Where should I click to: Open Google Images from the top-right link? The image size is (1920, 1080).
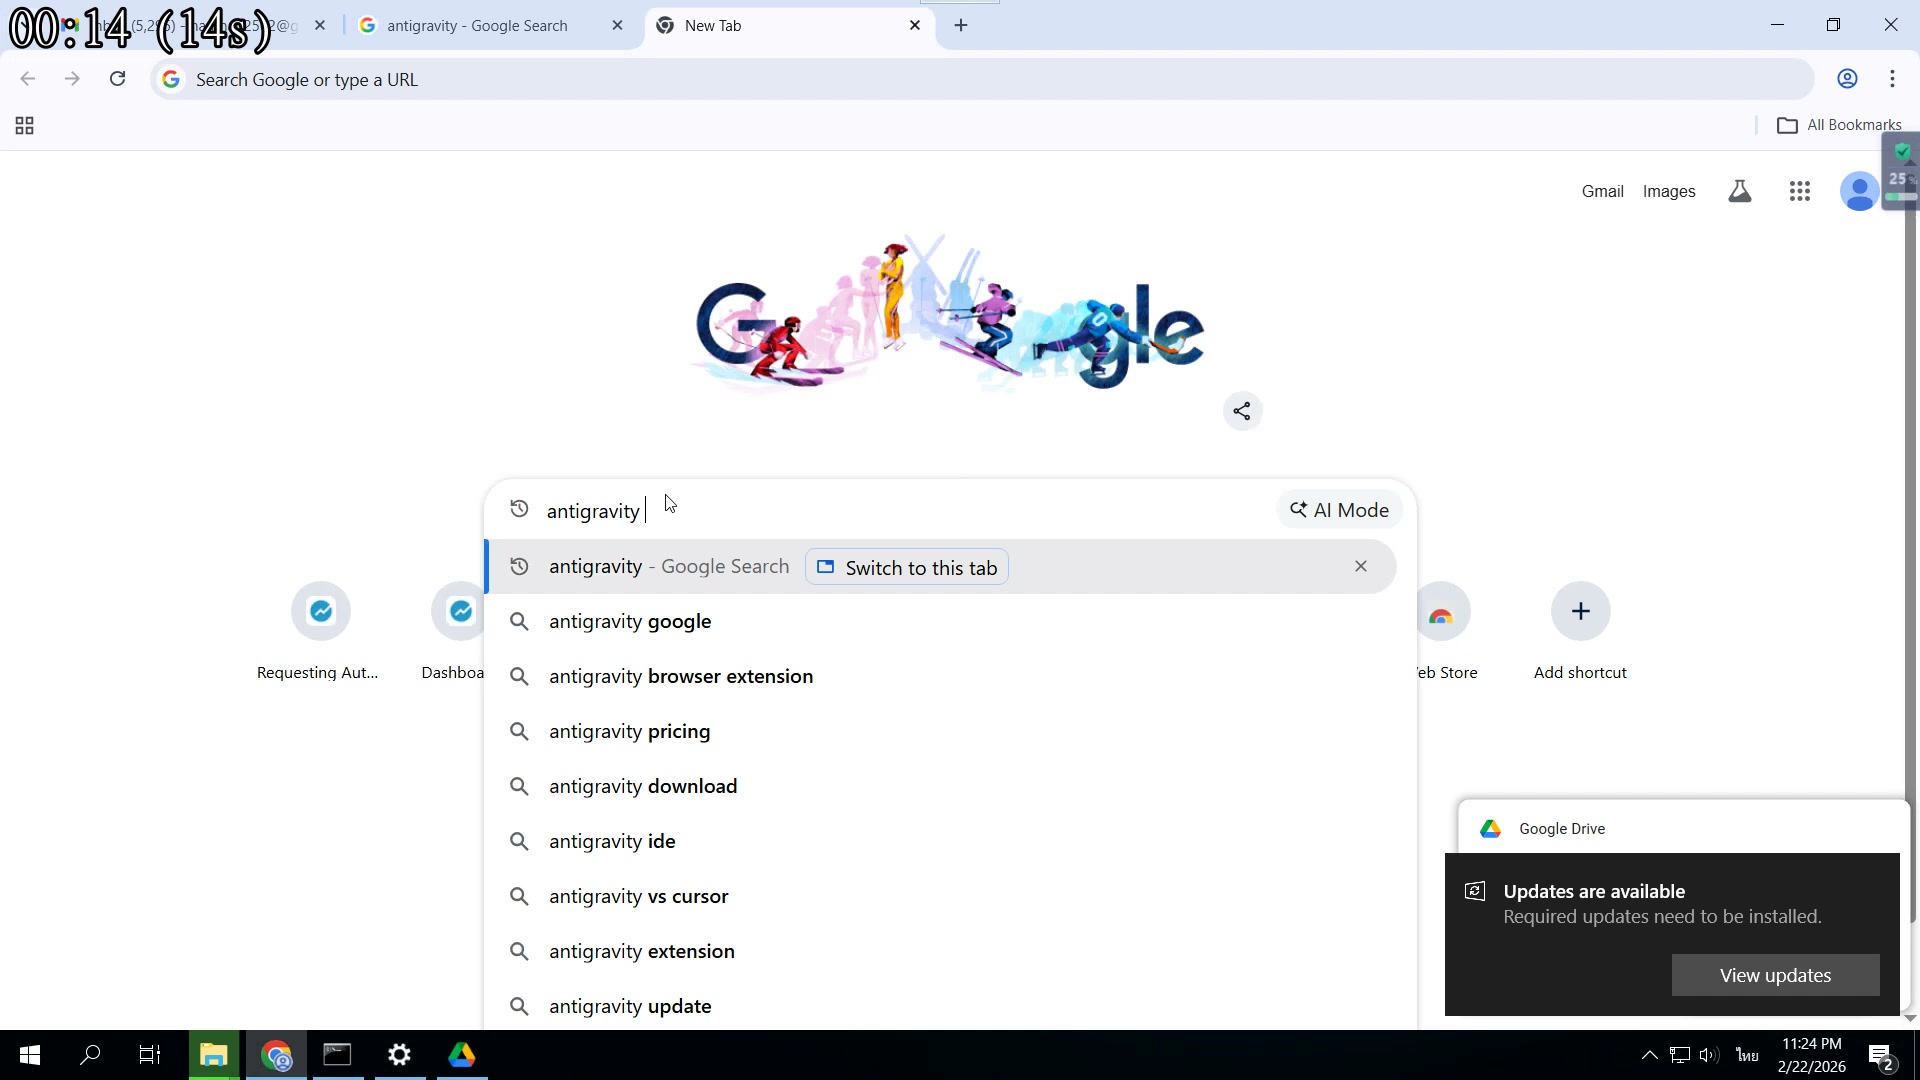tap(1668, 191)
